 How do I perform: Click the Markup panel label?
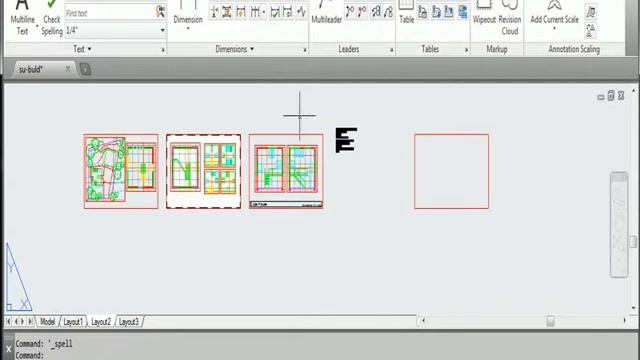497,49
